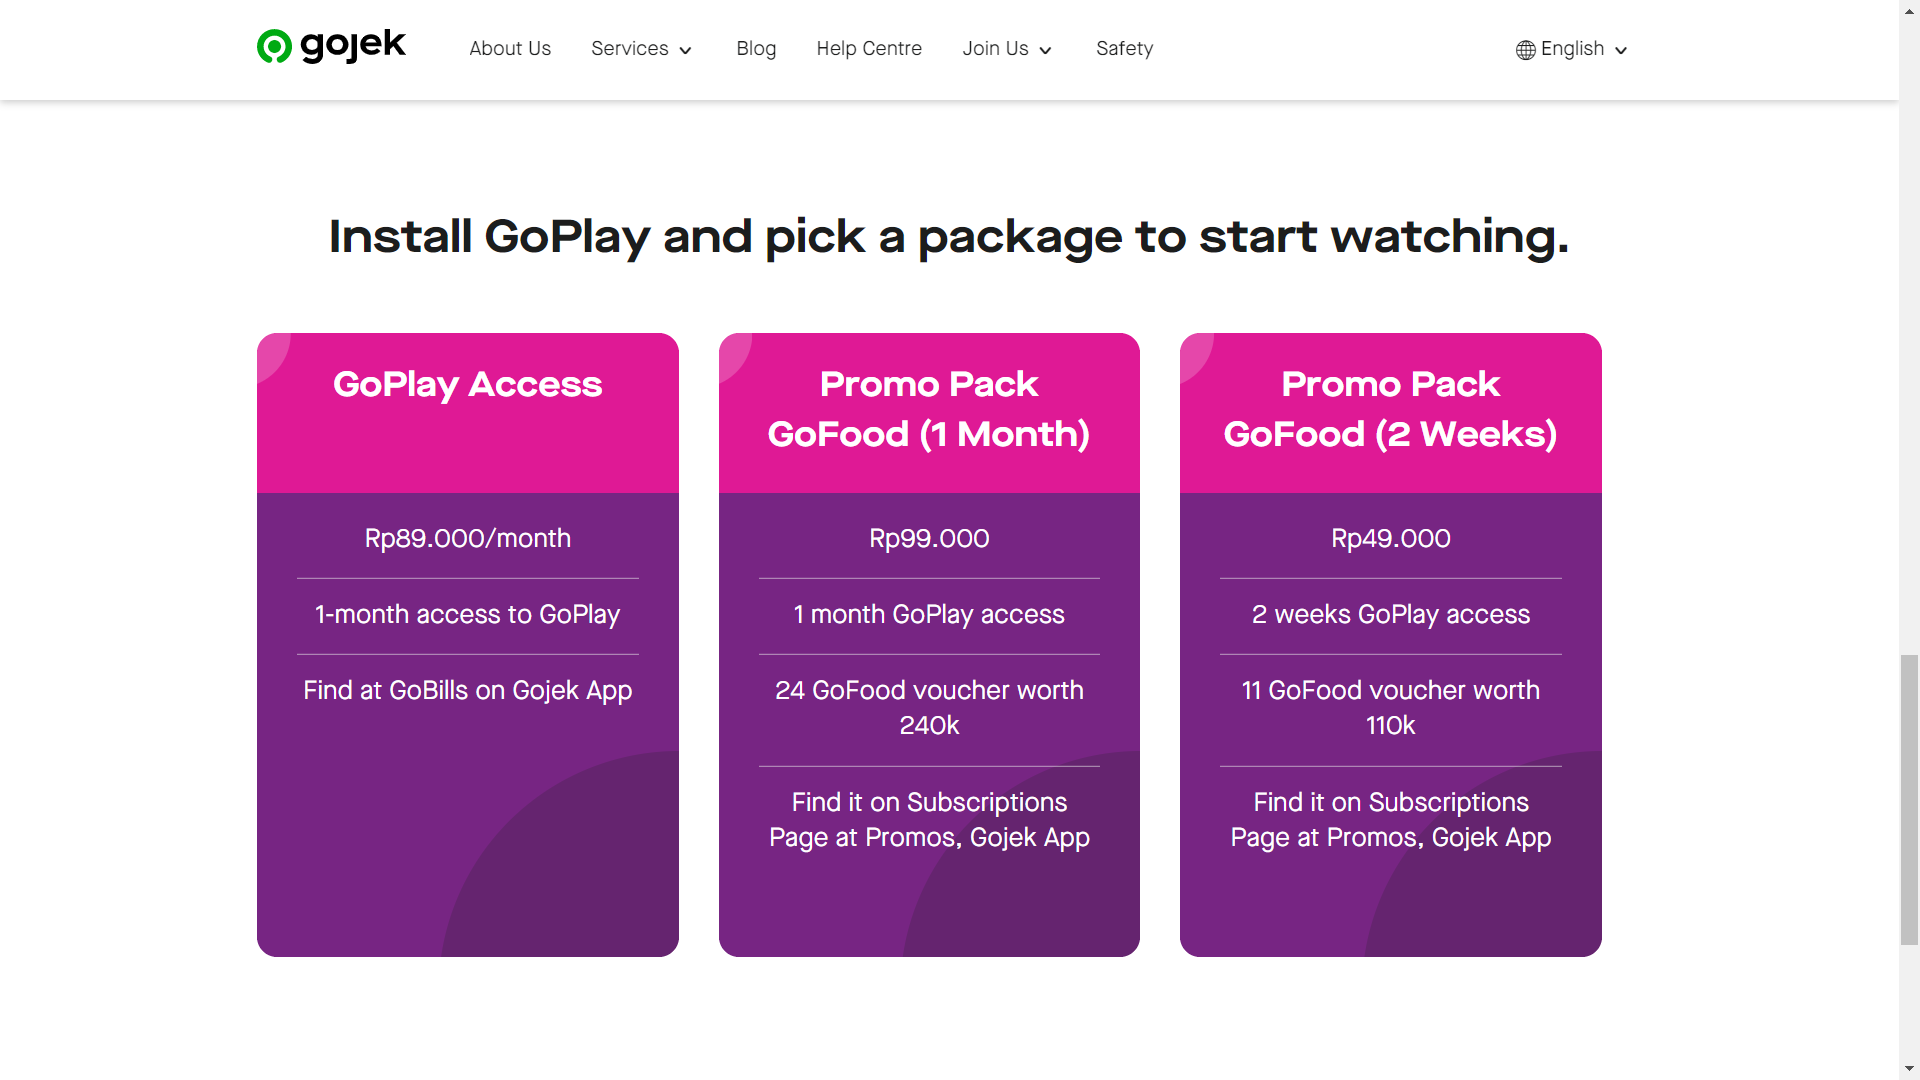The height and width of the screenshot is (1080, 1920).
Task: Expand the Services dropdown chevron
Action: click(x=686, y=50)
